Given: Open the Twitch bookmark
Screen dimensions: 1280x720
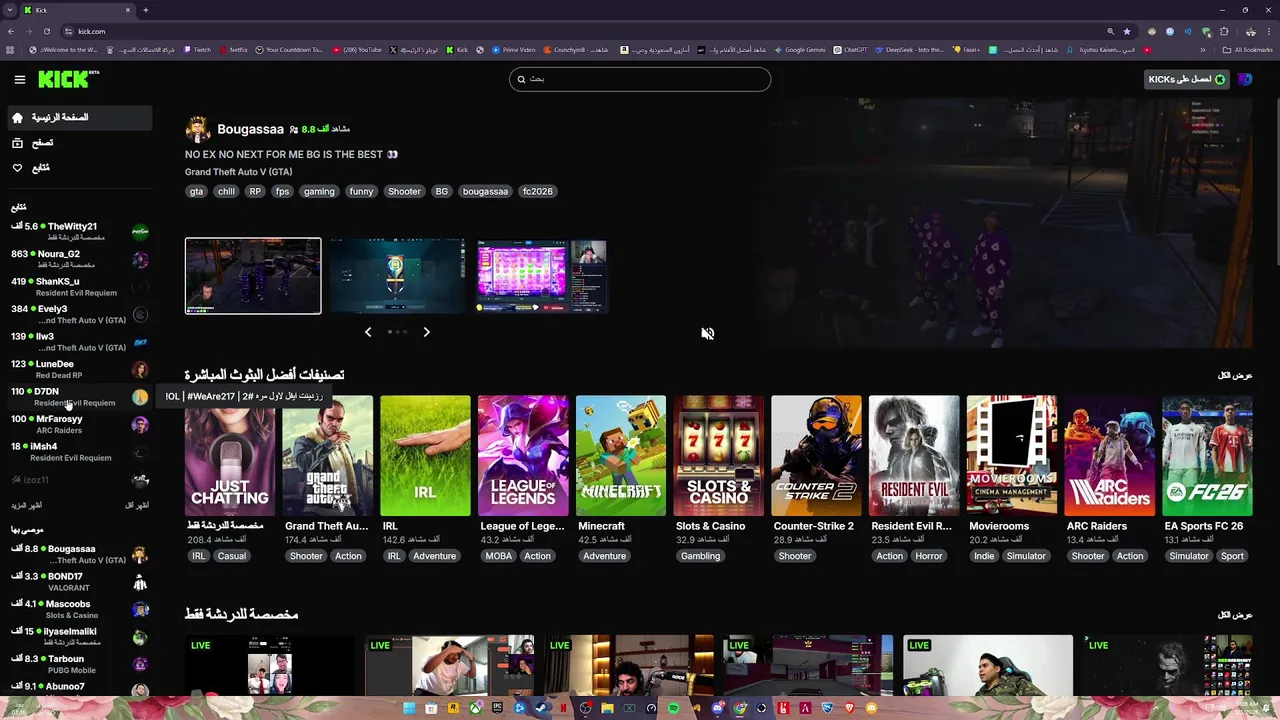Looking at the screenshot, I should click(197, 50).
